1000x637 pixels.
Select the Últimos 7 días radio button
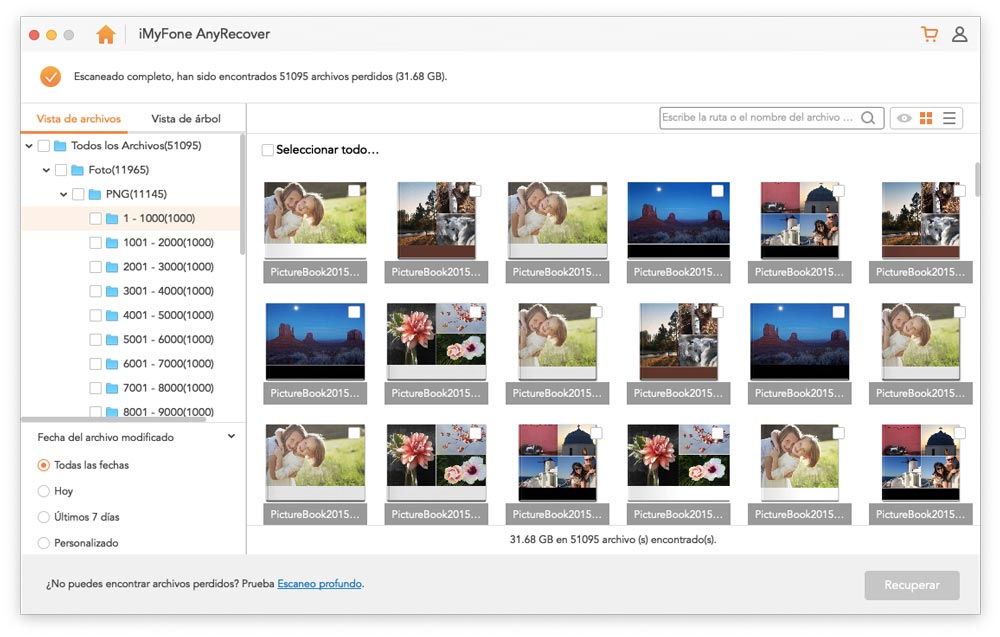coord(43,517)
